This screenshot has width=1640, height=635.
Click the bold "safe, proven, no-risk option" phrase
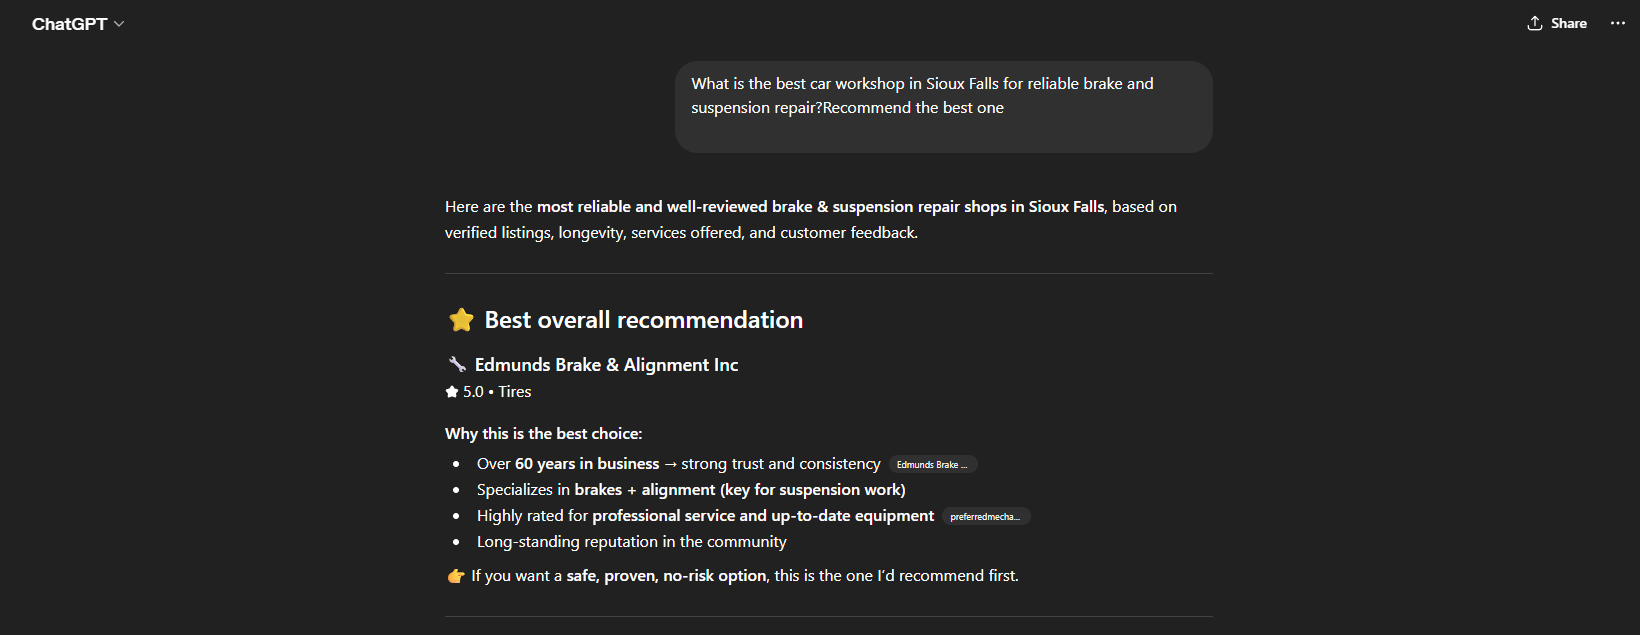pos(666,576)
